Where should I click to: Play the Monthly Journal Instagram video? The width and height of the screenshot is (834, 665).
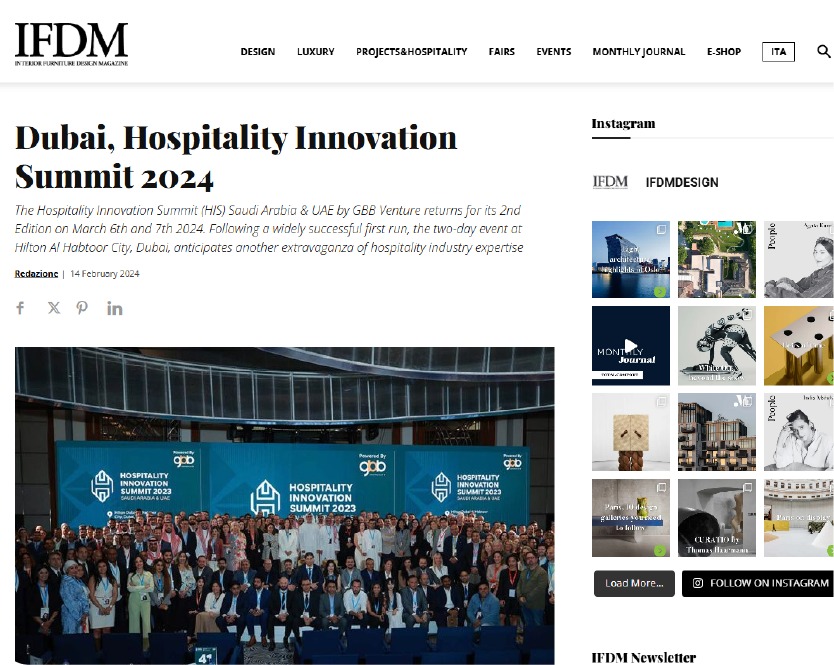tap(631, 346)
